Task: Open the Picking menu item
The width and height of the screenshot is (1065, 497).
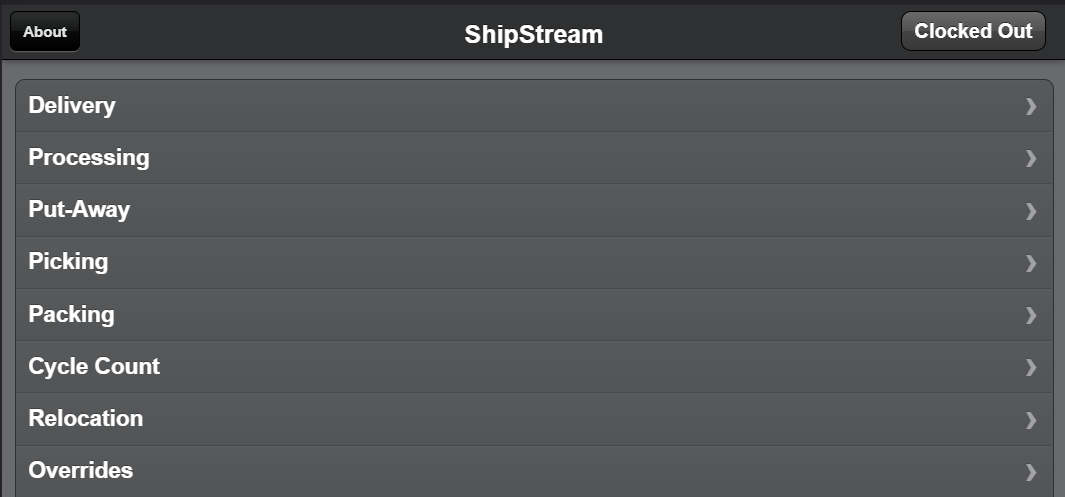Action: (68, 262)
